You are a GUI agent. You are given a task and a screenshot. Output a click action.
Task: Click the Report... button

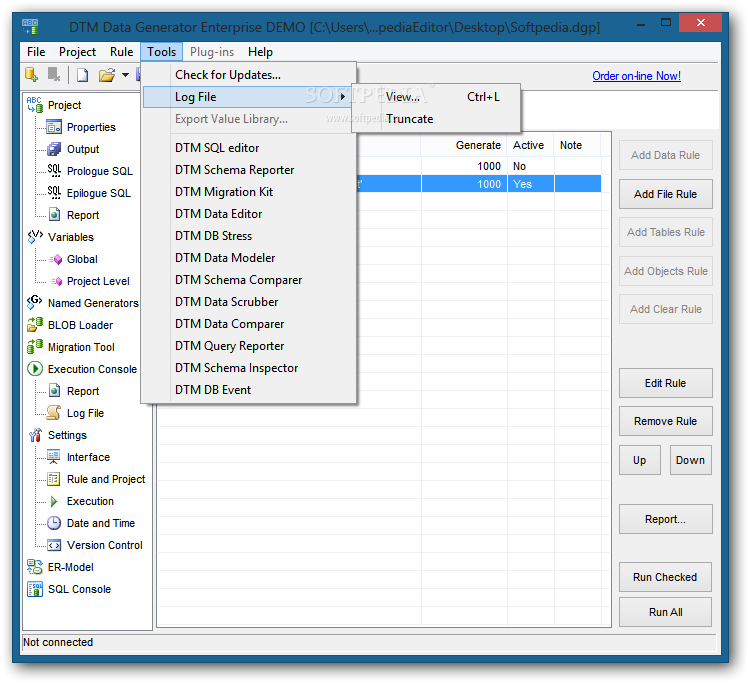tap(665, 519)
